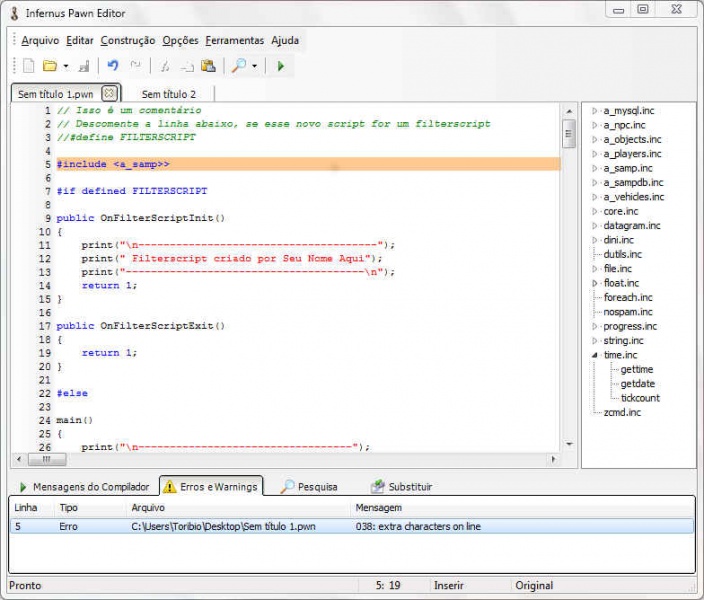Expand the a_samp.inc tree node
704x600 pixels.
(594, 169)
